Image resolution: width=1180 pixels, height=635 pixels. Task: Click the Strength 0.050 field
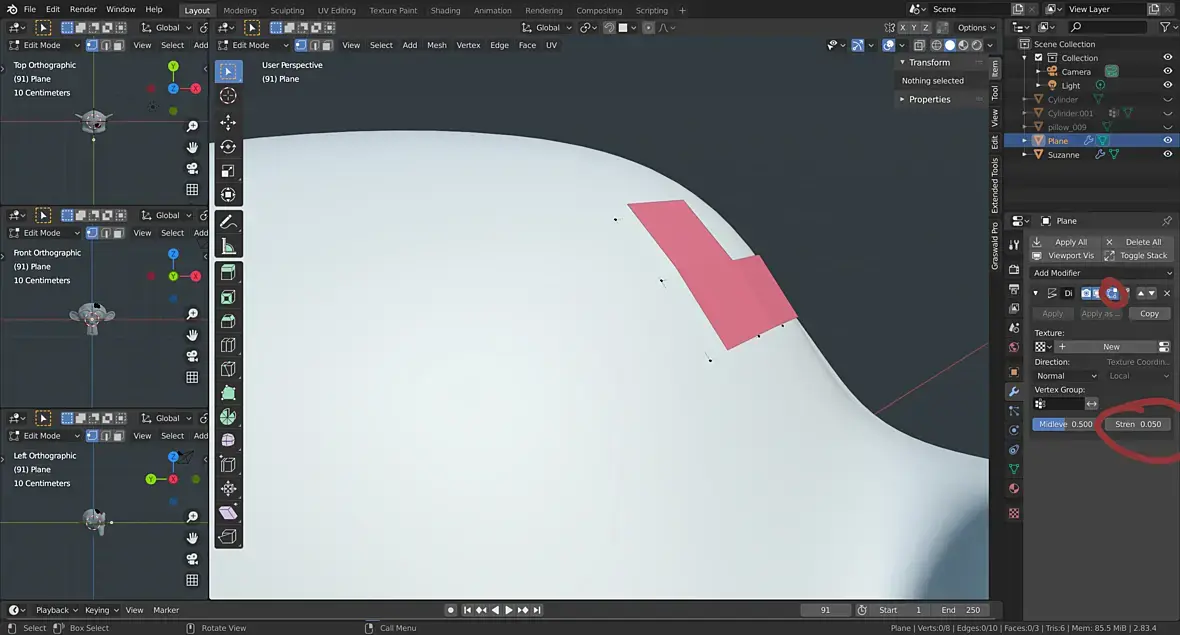(x=1138, y=424)
